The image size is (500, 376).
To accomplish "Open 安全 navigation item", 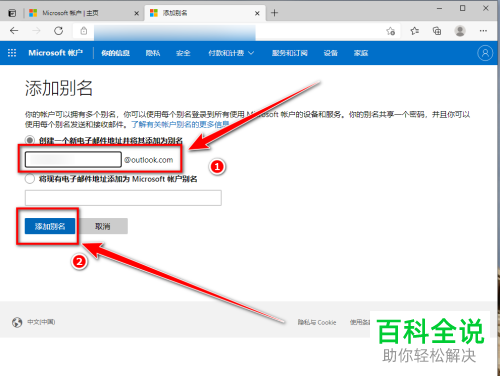I will point(183,53).
